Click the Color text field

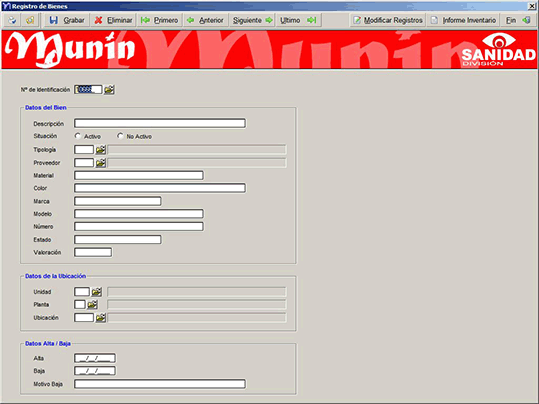point(160,188)
